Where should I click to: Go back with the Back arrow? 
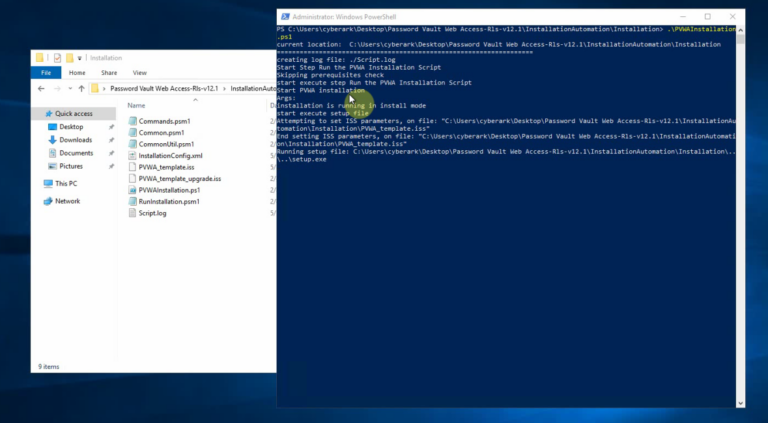coord(41,89)
